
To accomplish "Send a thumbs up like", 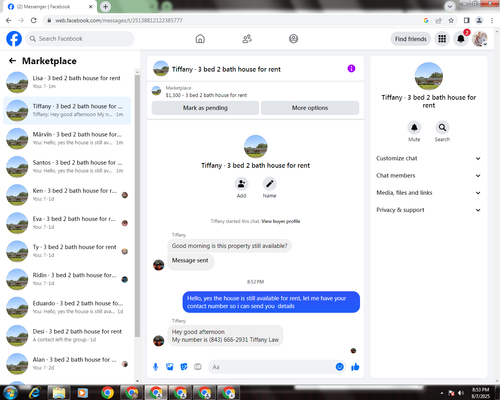I will click(x=355, y=367).
